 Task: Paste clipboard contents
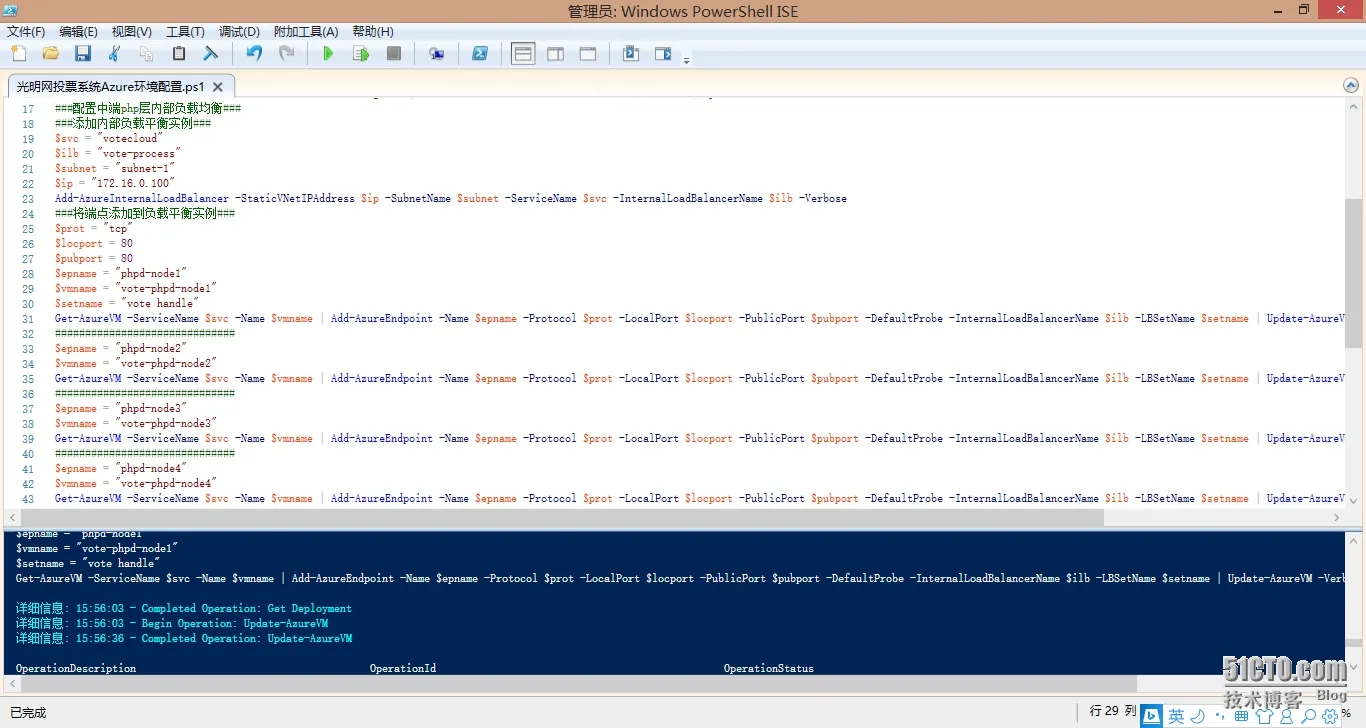(179, 54)
